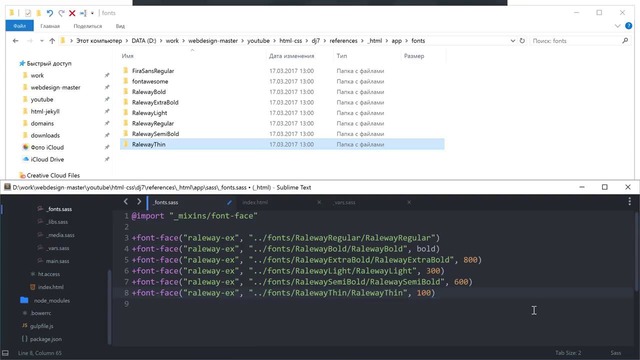The height and width of the screenshot is (360, 640).
Task: Select the RalewaySemiBold folder
Action: click(x=155, y=134)
